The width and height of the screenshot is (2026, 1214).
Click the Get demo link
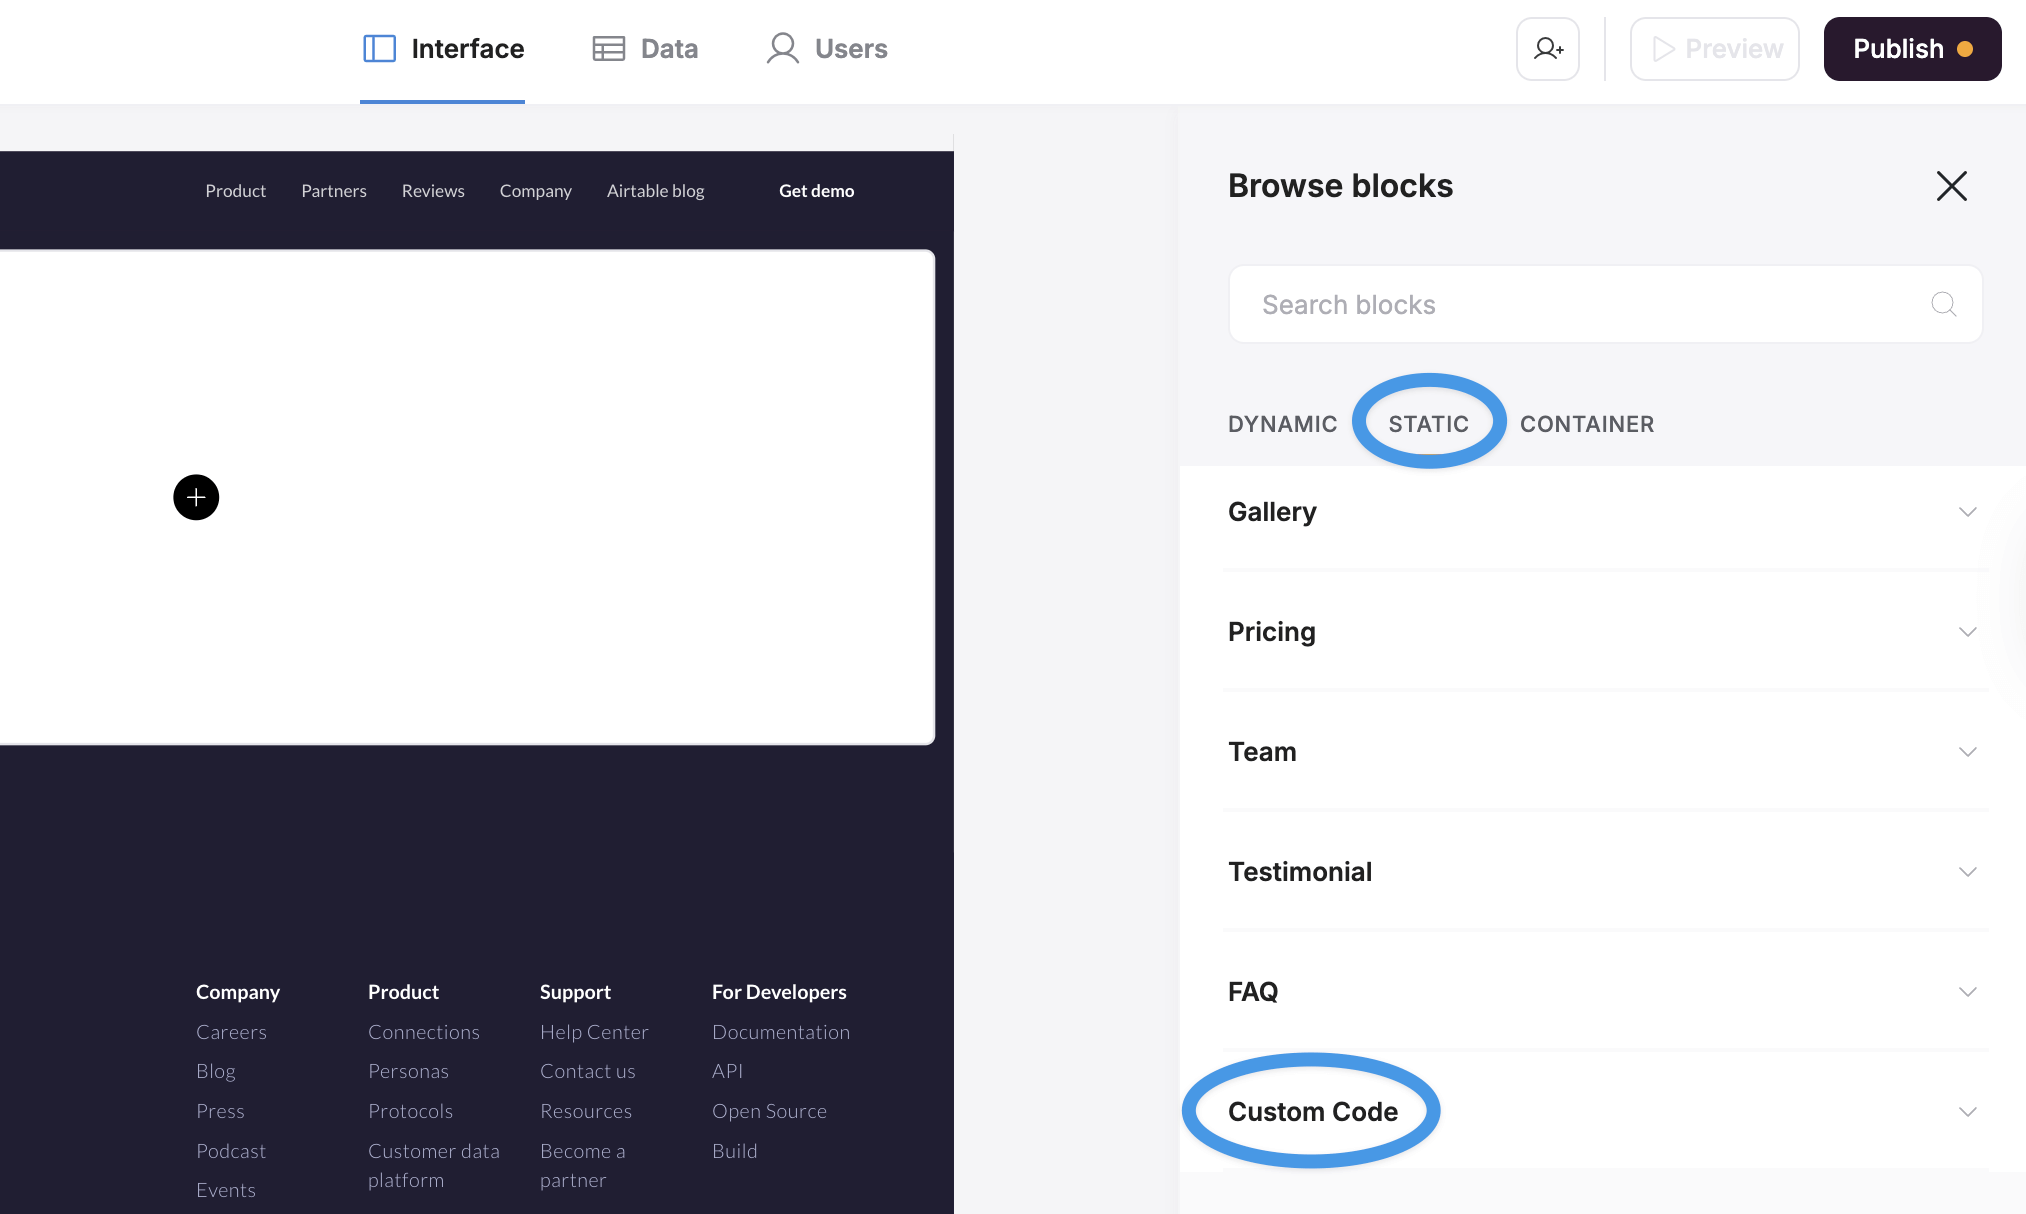pos(816,191)
